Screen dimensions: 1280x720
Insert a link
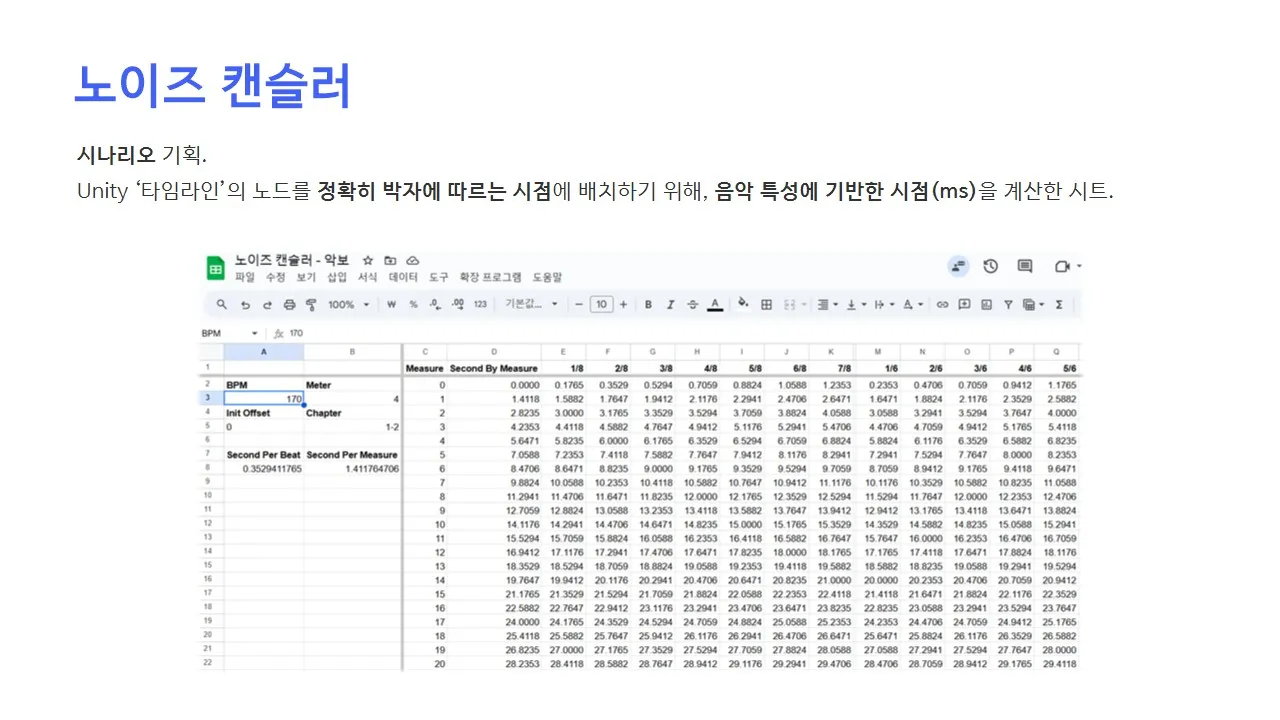point(941,305)
